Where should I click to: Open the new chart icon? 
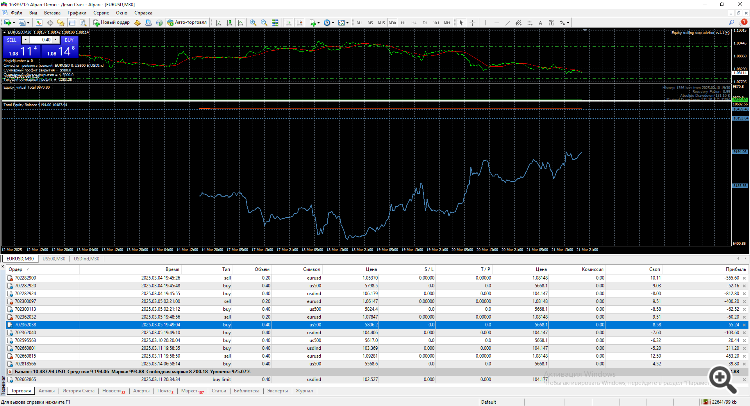(x=9, y=20)
